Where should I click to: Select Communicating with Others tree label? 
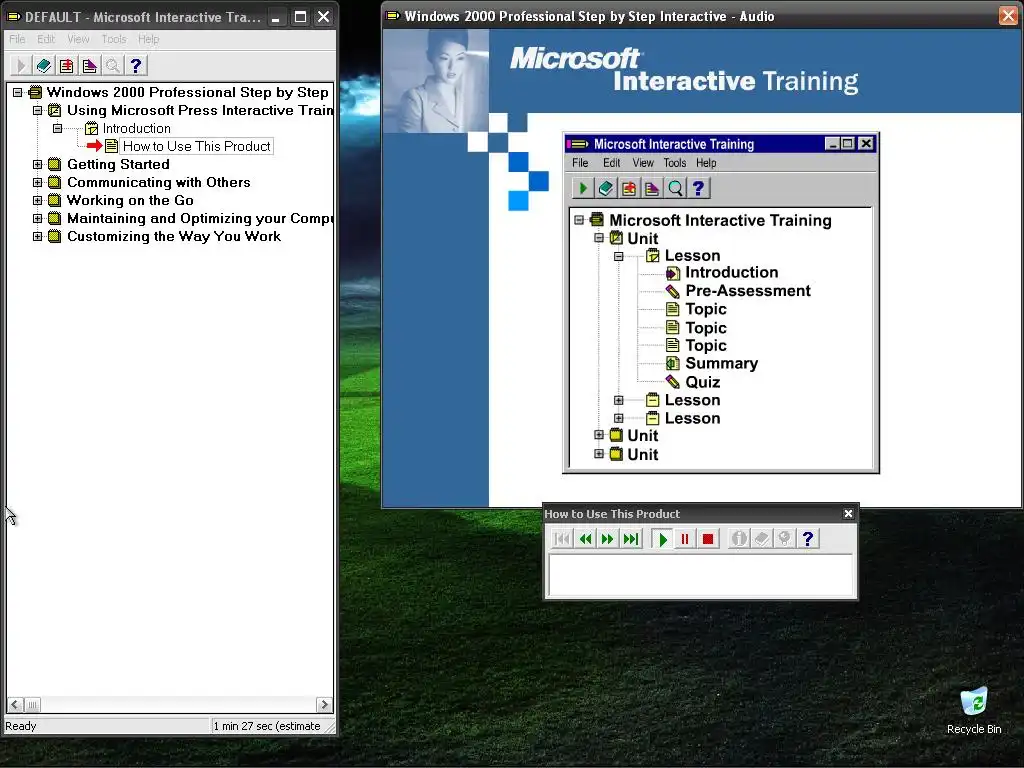[159, 182]
